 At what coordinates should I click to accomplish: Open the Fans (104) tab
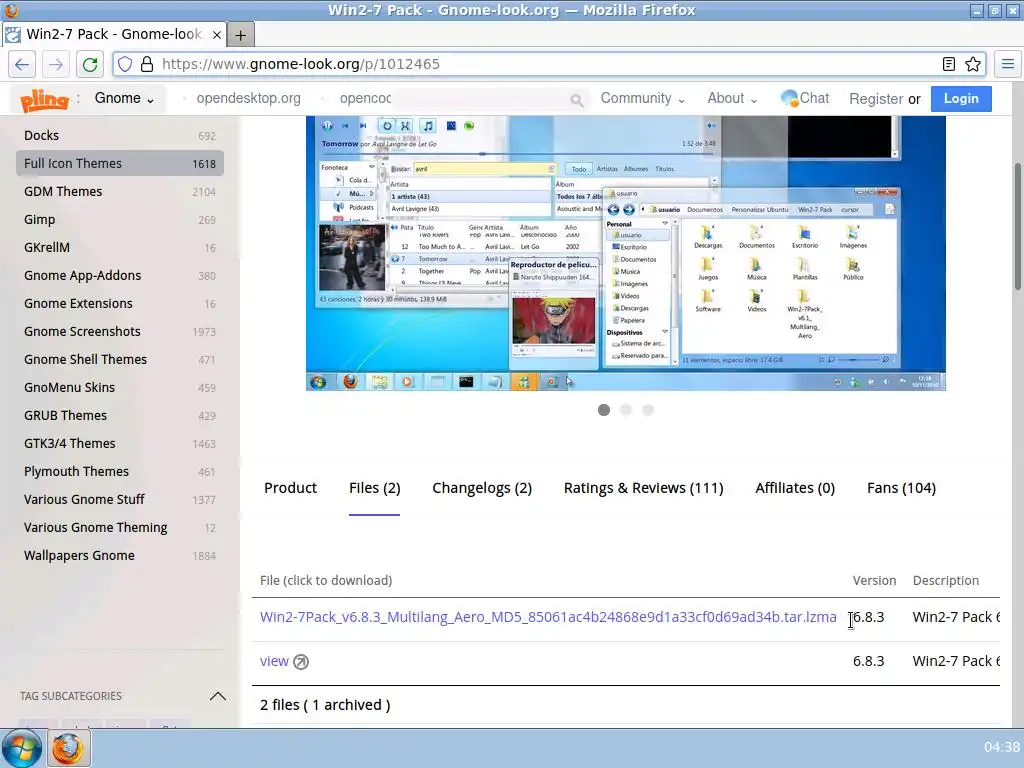[901, 488]
